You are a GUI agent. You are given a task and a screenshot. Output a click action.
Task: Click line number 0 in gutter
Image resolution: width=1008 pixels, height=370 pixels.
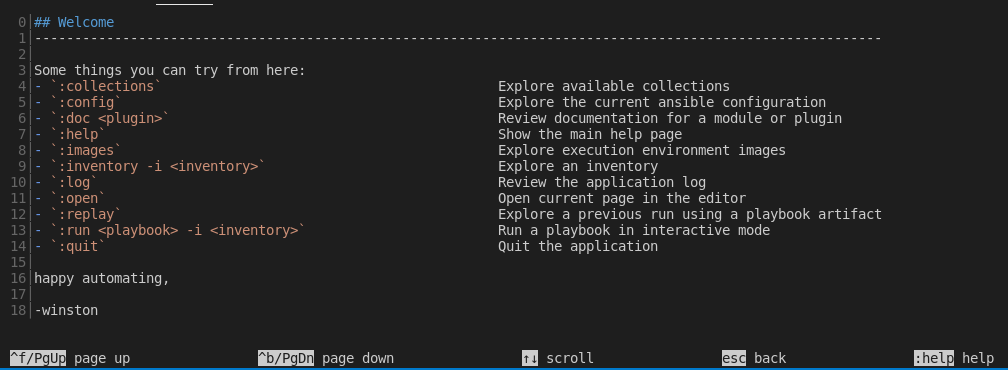22,22
